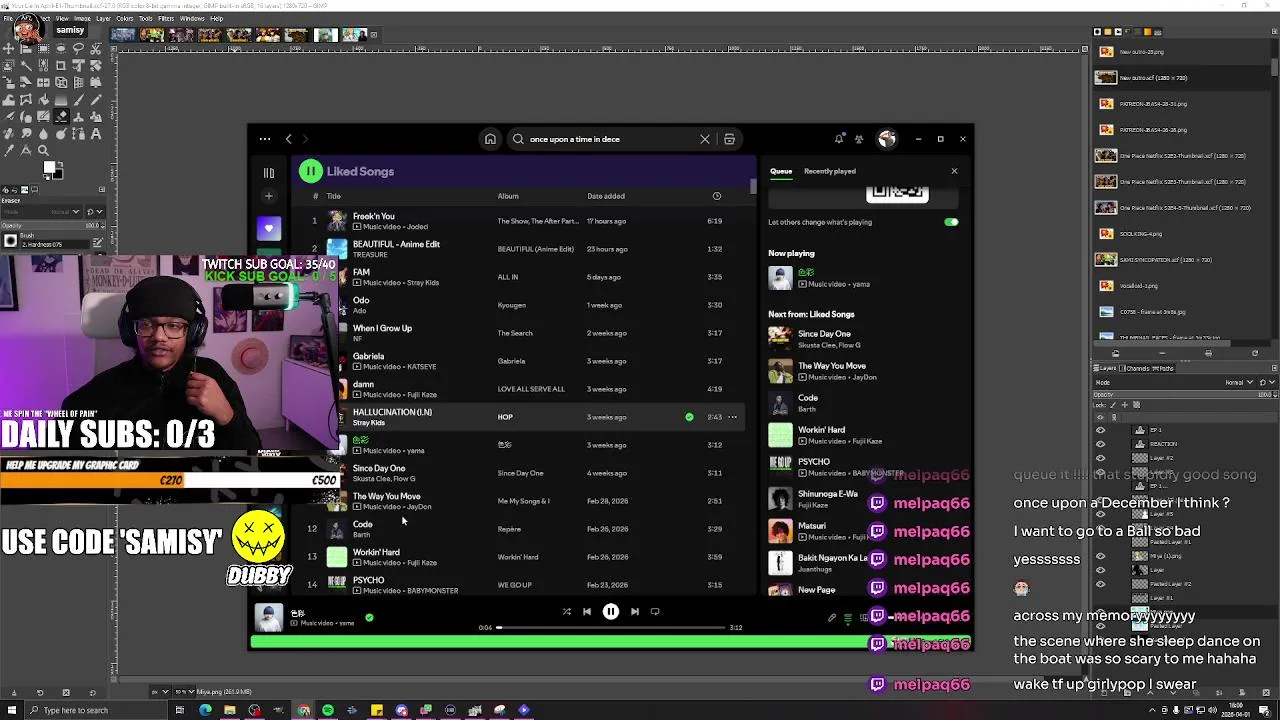Open the GIMP Windows menu
This screenshot has height=720, width=1280.
click(192, 18)
